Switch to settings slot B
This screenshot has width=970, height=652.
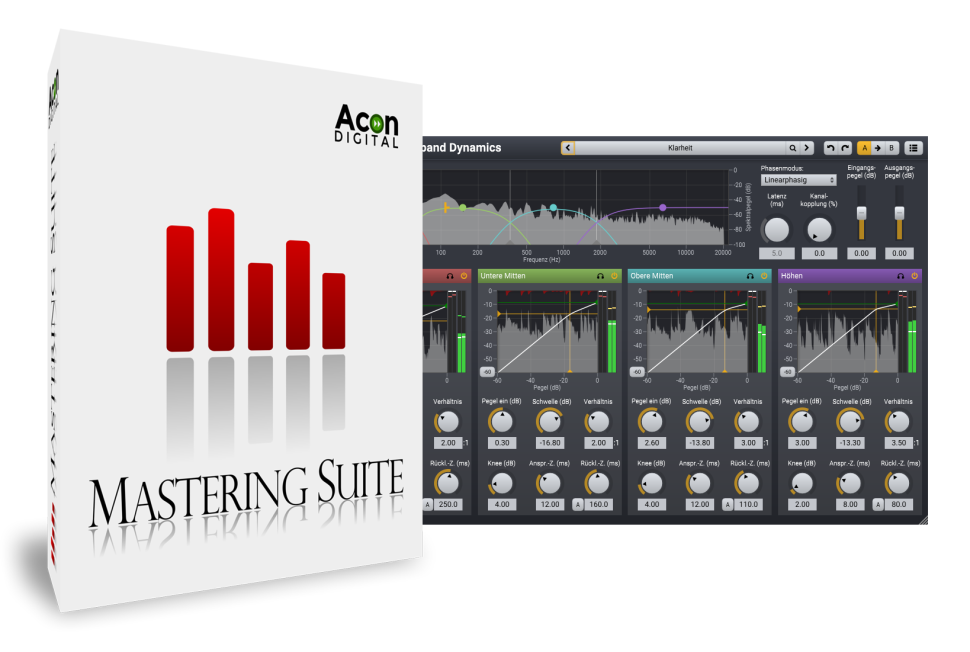click(891, 148)
